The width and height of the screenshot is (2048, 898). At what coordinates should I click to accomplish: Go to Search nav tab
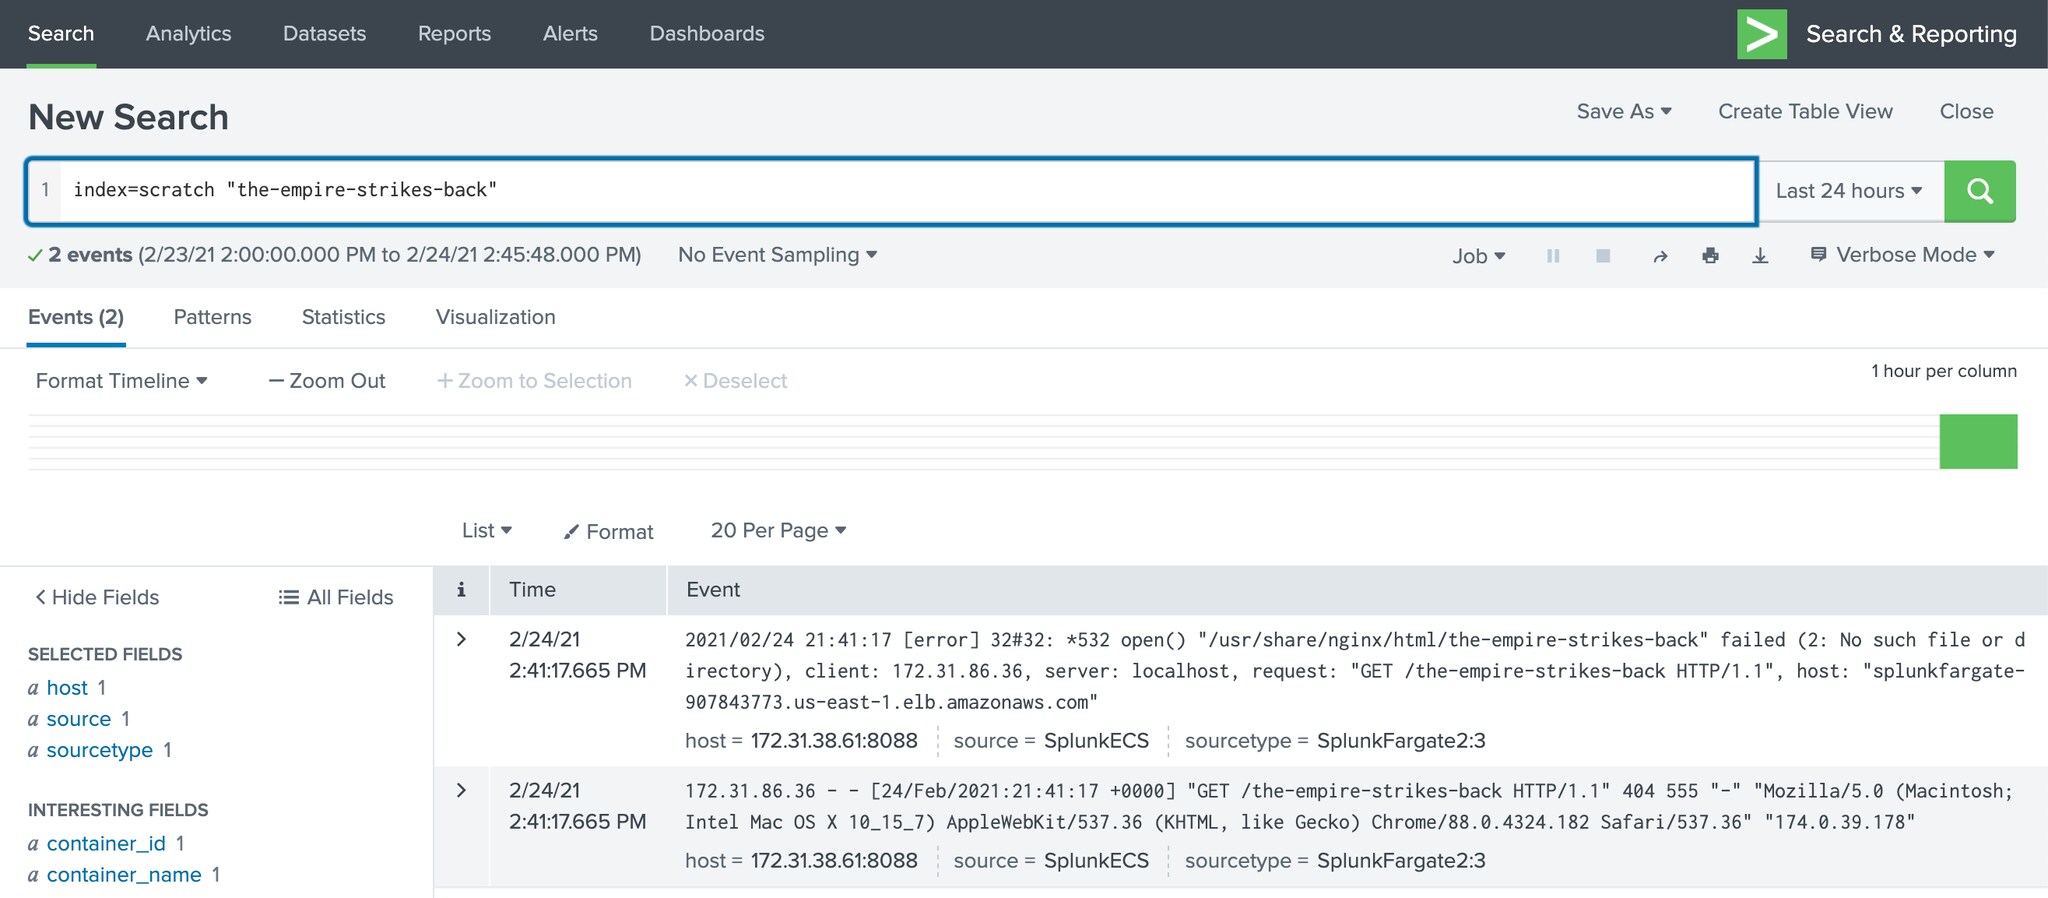tap(61, 34)
